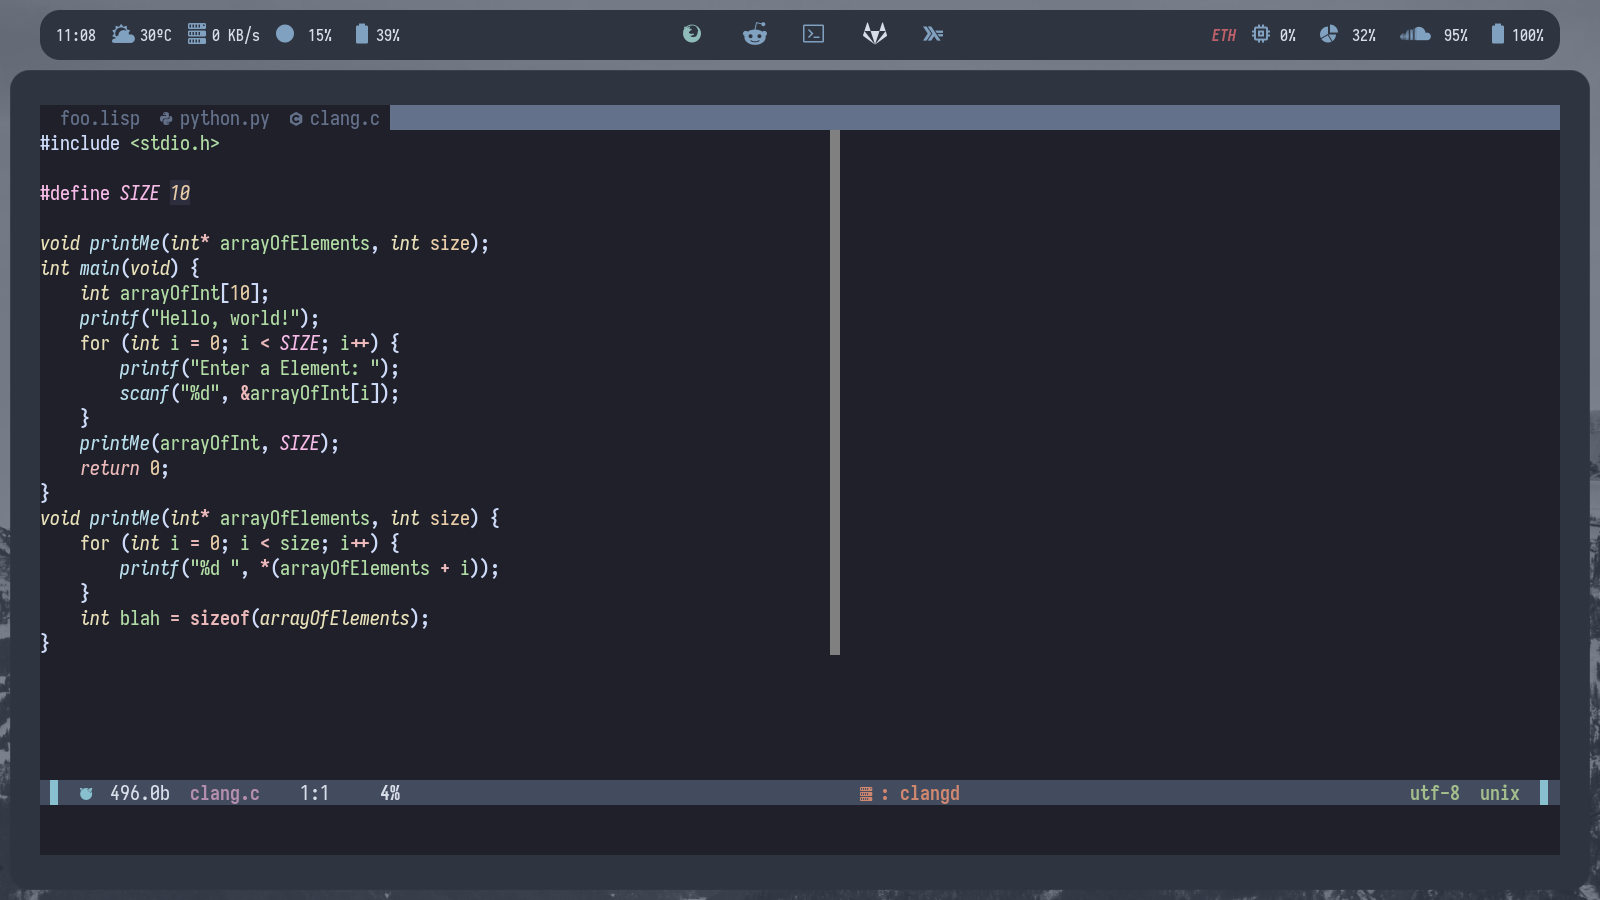
Task: Click the modeline icon before 496.0b
Action: pyautogui.click(x=86, y=793)
